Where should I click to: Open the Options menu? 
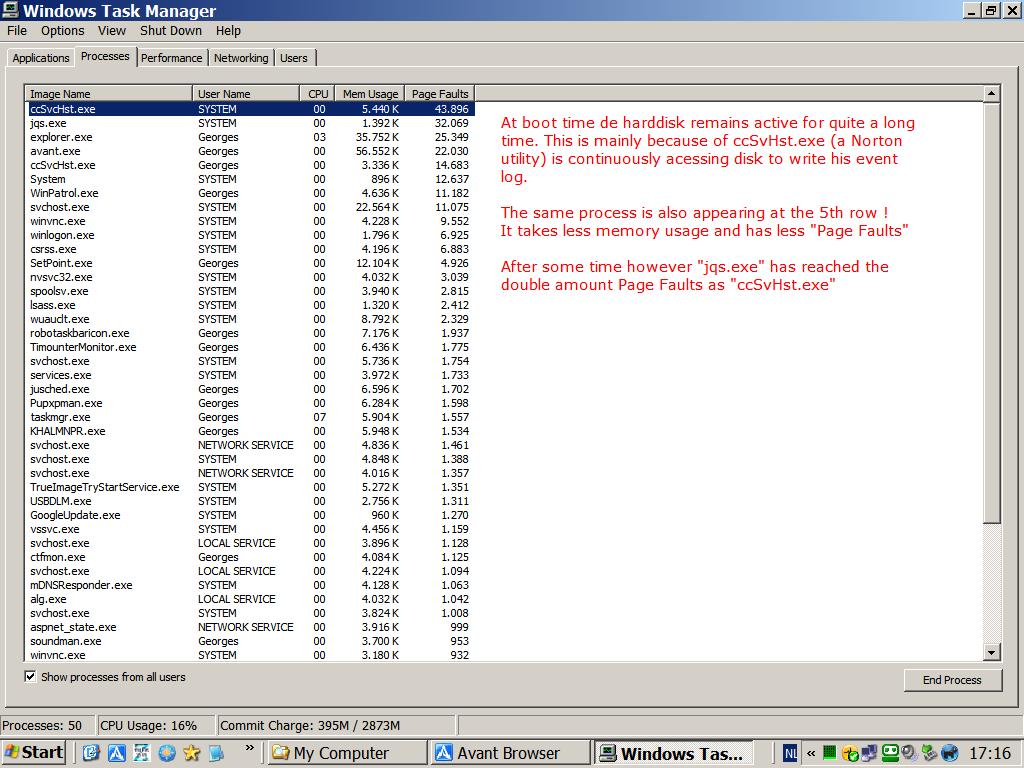[63, 31]
